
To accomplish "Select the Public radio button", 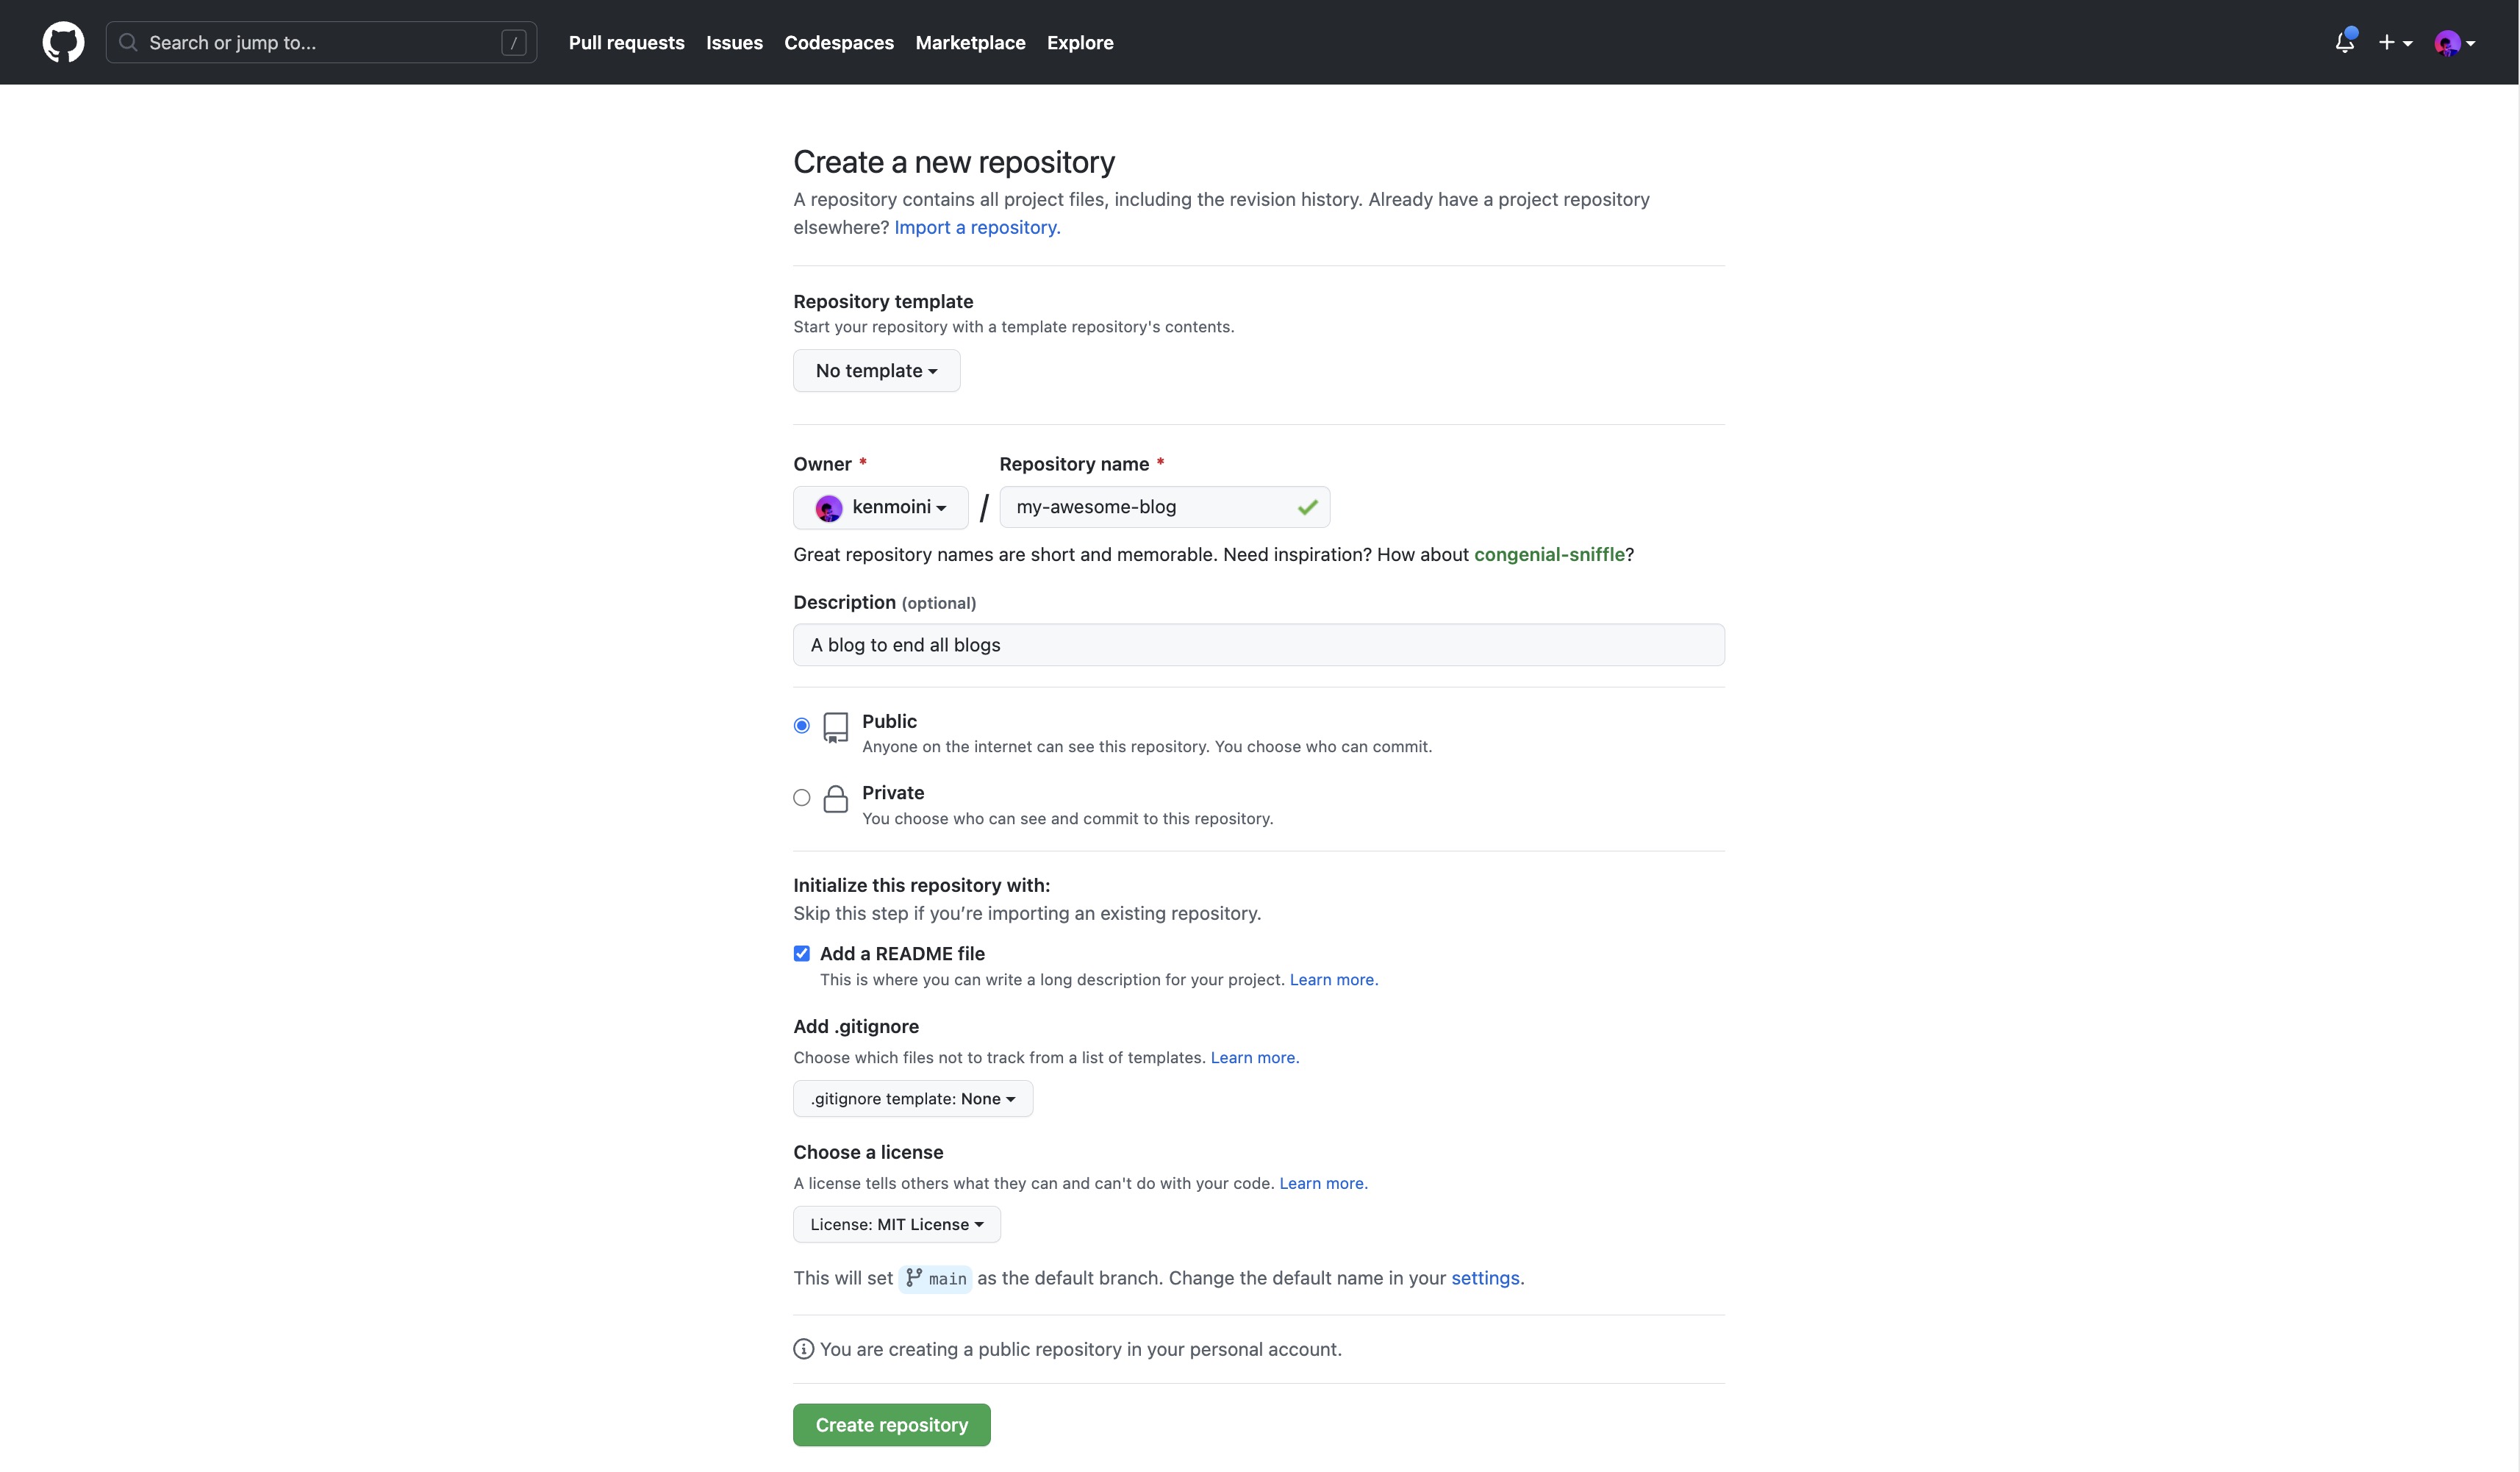I will click(x=801, y=726).
